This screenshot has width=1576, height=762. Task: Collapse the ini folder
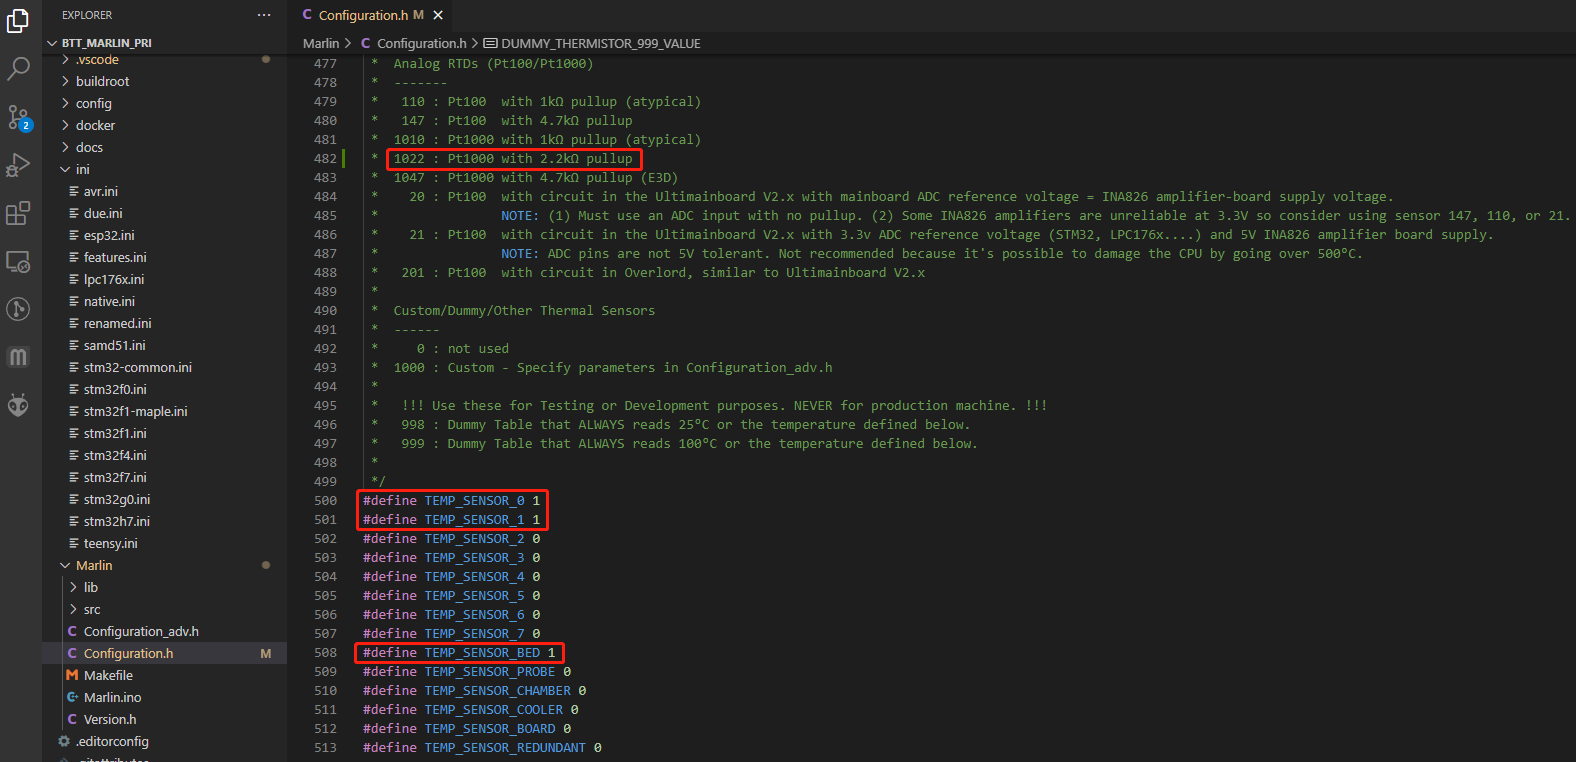[82, 169]
